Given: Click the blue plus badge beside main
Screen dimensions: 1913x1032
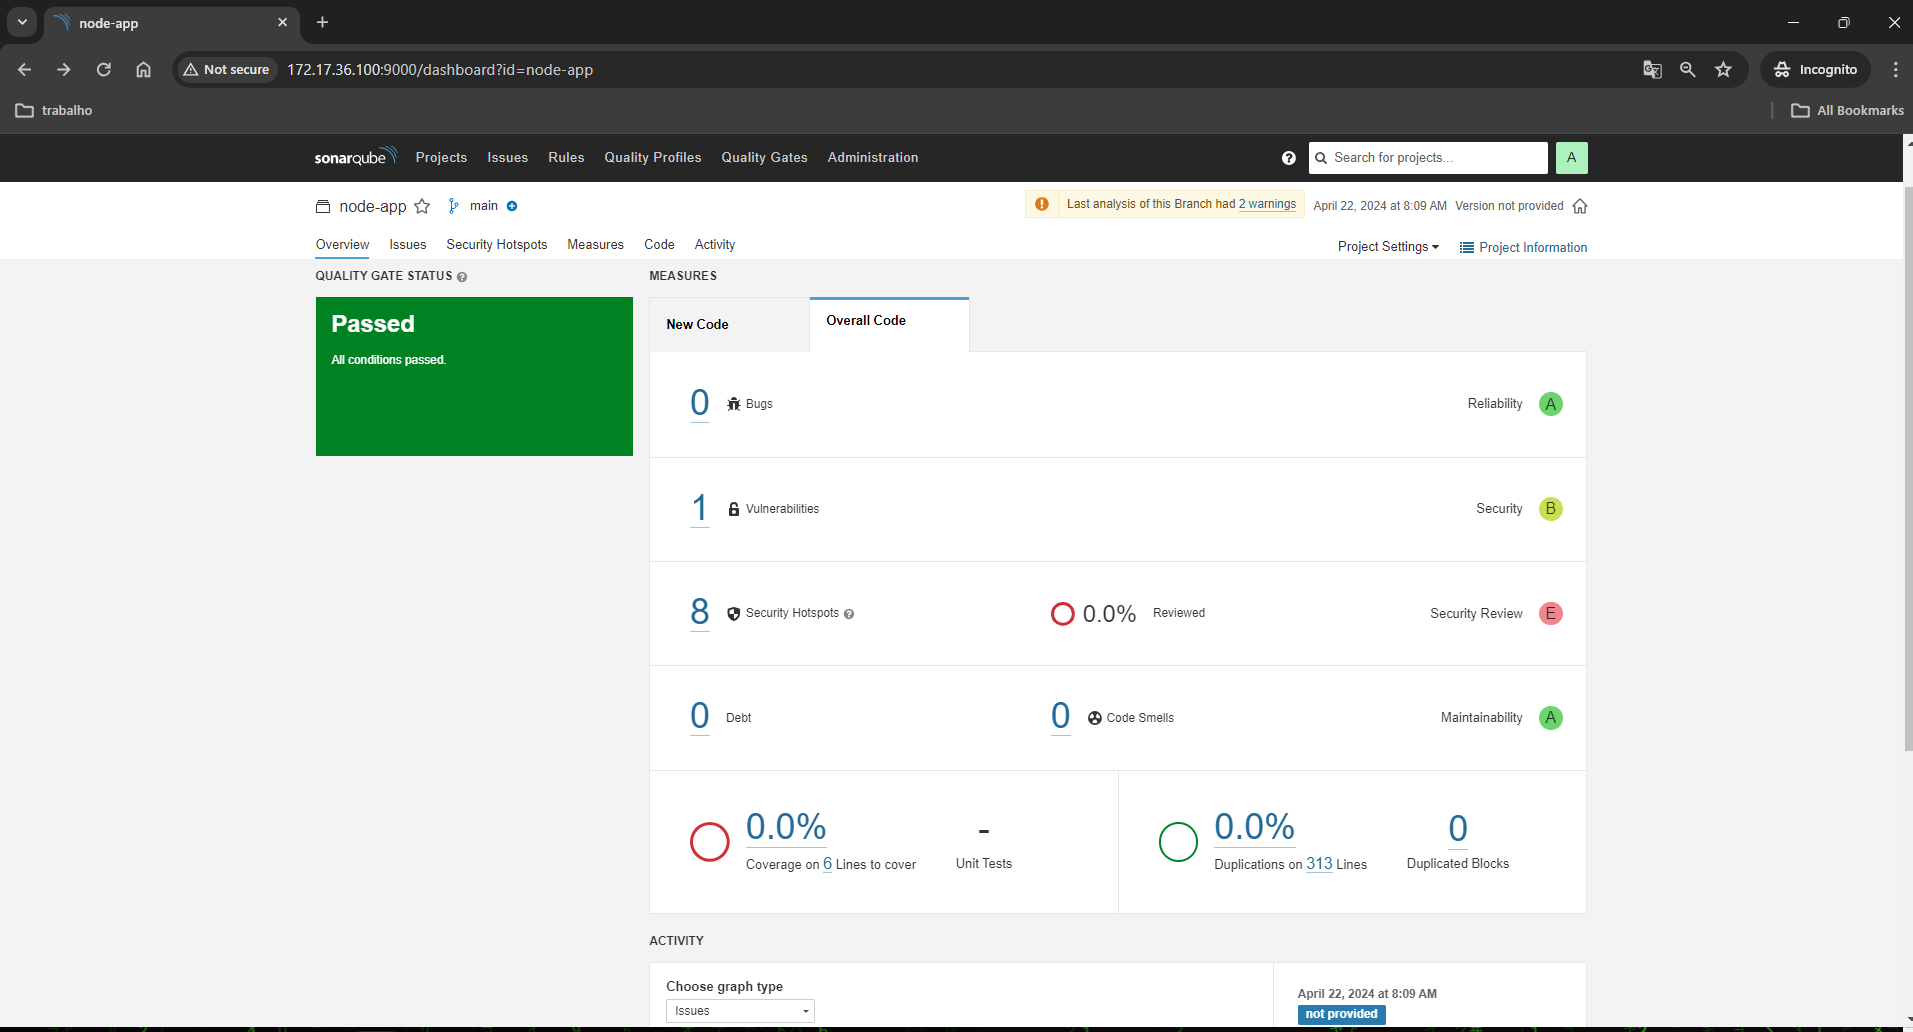Looking at the screenshot, I should click(512, 206).
